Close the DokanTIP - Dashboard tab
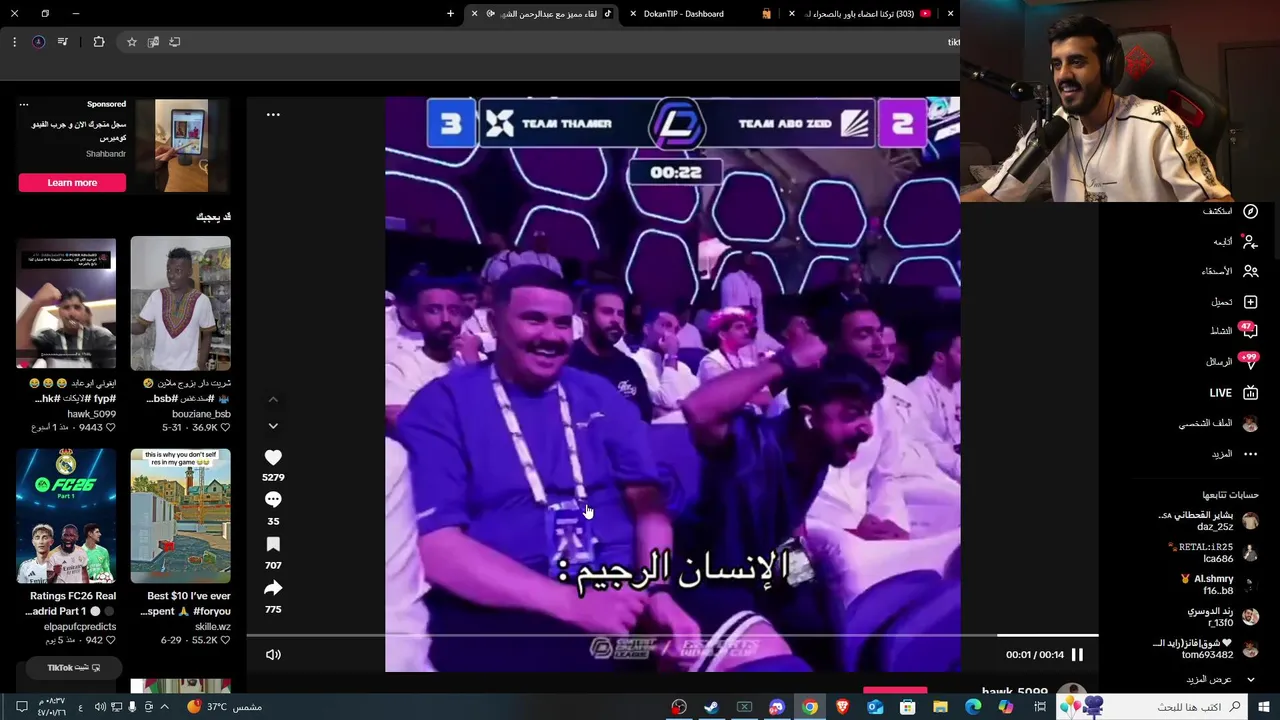This screenshot has width=1280, height=720. pos(633,14)
